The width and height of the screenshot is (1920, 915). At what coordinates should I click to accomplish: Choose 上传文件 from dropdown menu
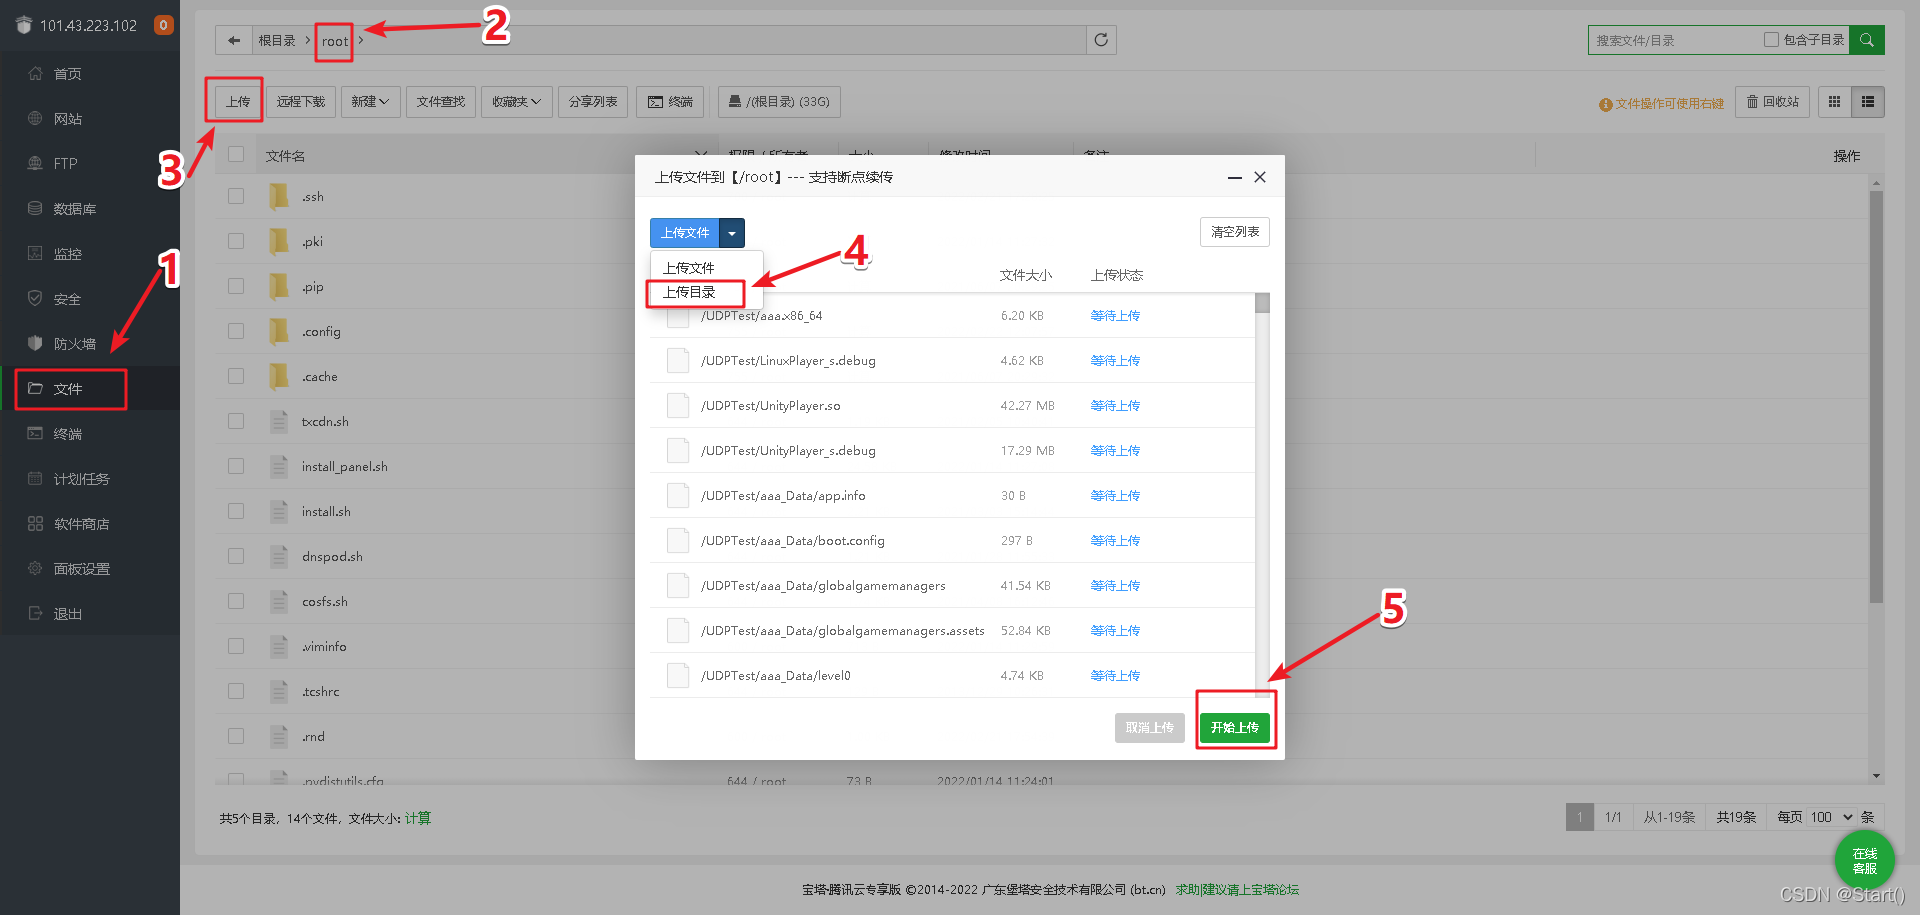[x=689, y=268]
